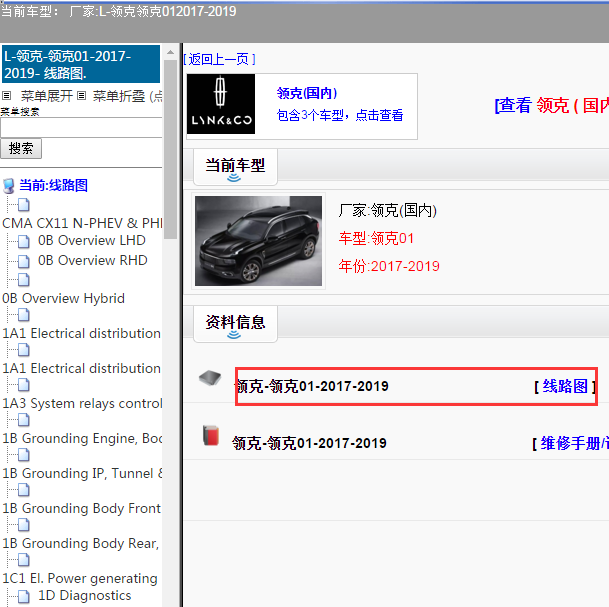
Task: Open 1A3 System relays control entry
Action: click(82, 404)
